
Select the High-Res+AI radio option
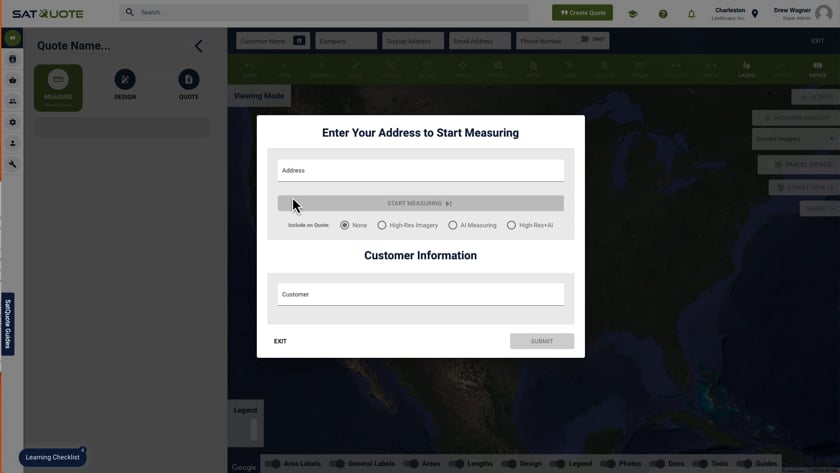click(x=511, y=225)
